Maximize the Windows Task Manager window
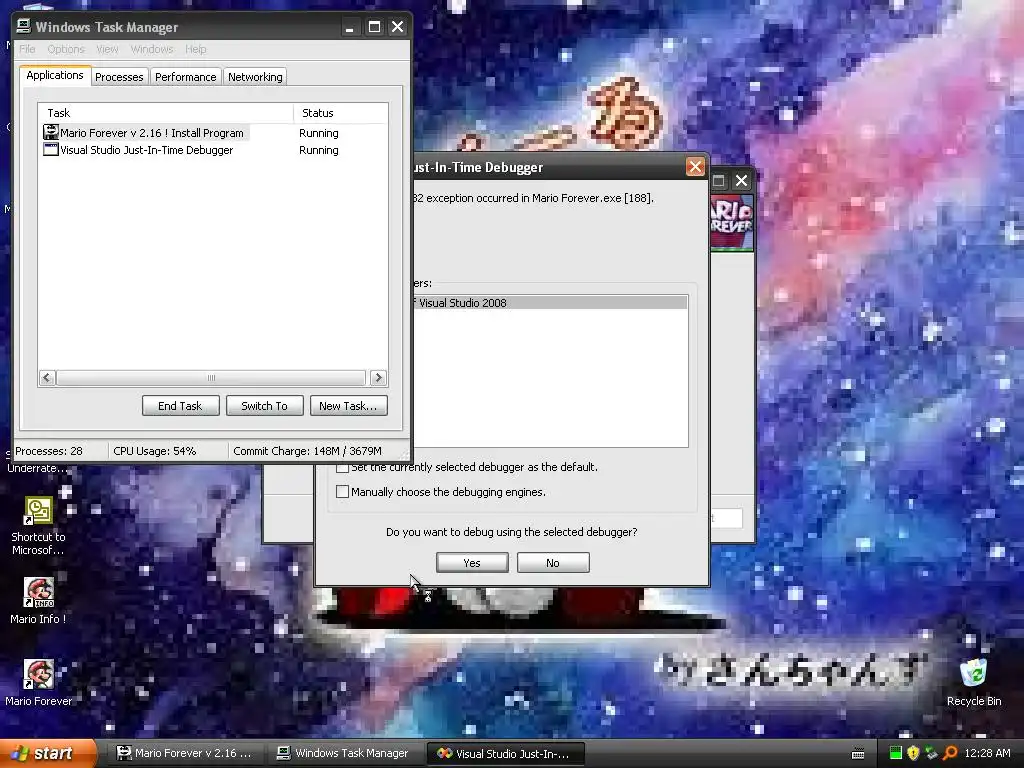 (x=374, y=27)
